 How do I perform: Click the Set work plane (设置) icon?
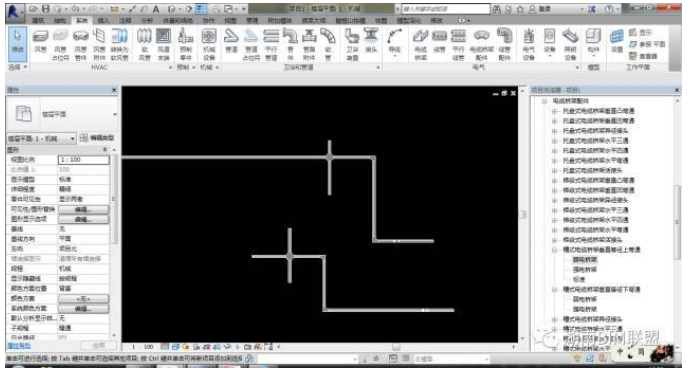(617, 41)
